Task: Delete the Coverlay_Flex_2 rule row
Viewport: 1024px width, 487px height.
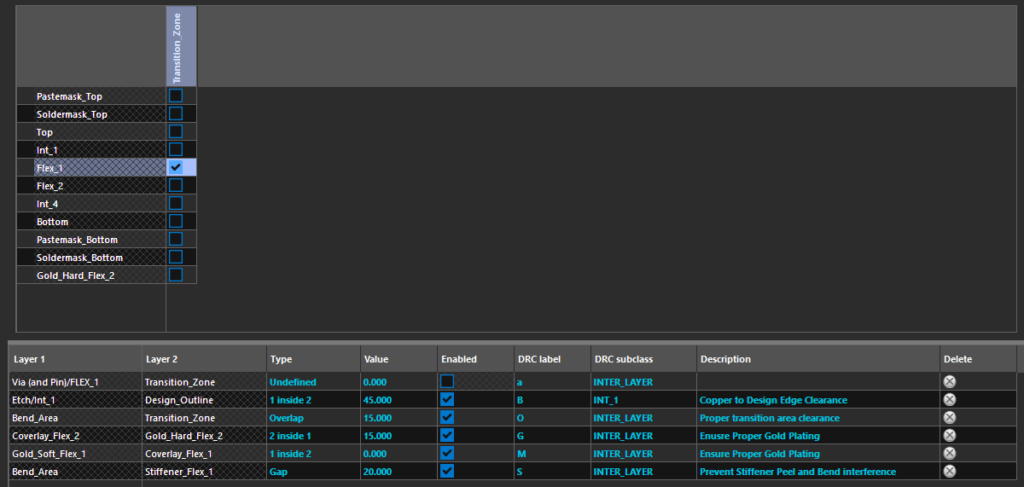Action: [950, 435]
